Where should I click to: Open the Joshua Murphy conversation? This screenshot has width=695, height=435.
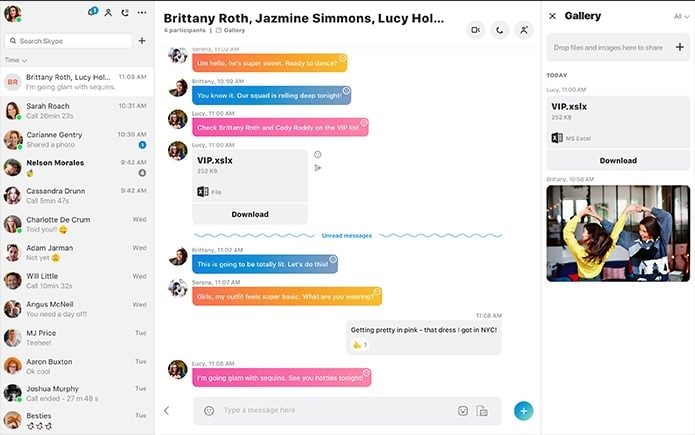(77, 394)
